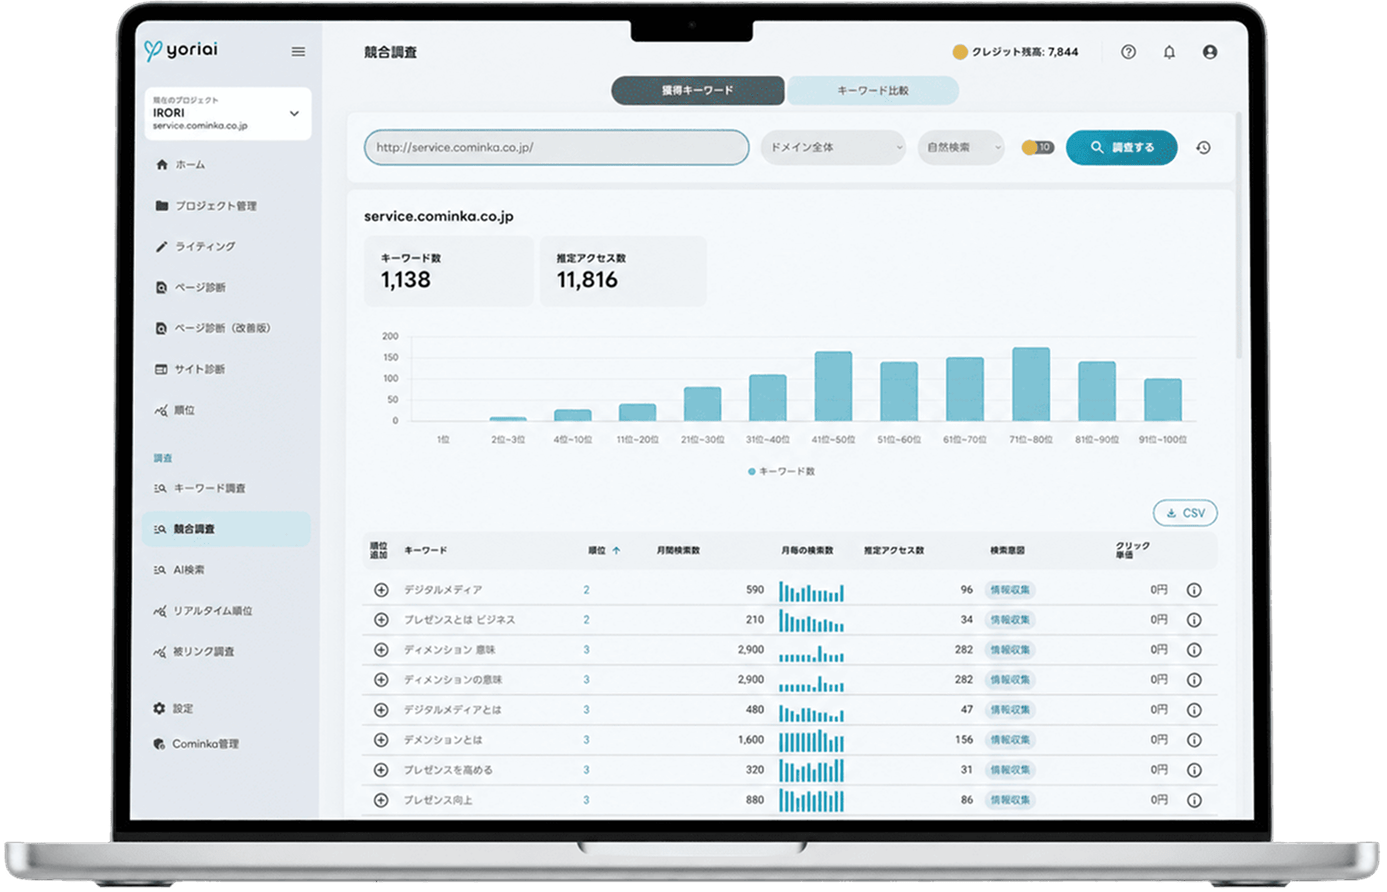Toggle the credit switch showing 10

coord(1037,147)
